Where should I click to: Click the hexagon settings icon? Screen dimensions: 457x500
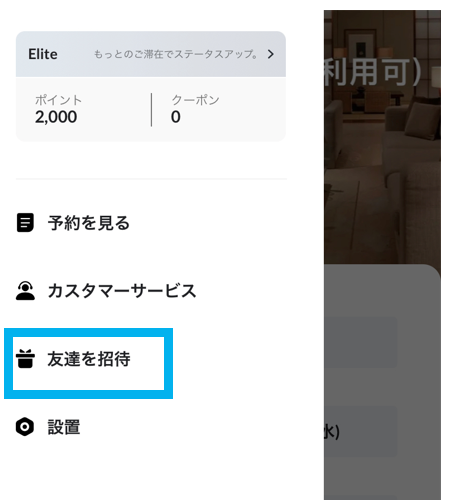pos(25,427)
